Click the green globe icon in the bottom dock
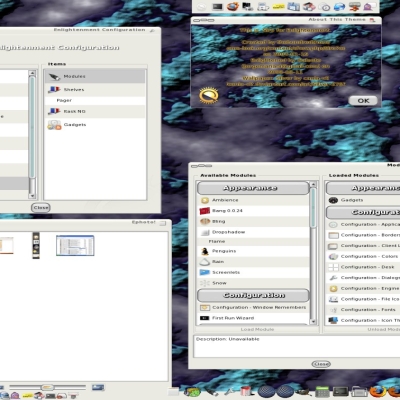This screenshot has width=400, height=400. (192, 392)
